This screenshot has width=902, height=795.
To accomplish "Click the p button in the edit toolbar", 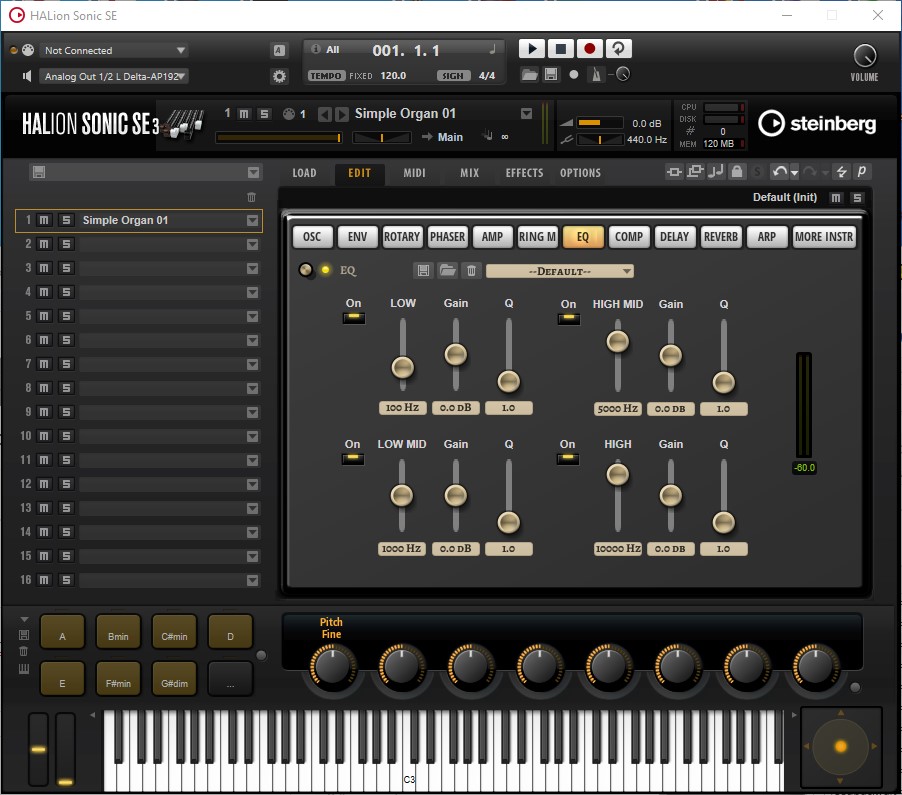I will [x=862, y=171].
